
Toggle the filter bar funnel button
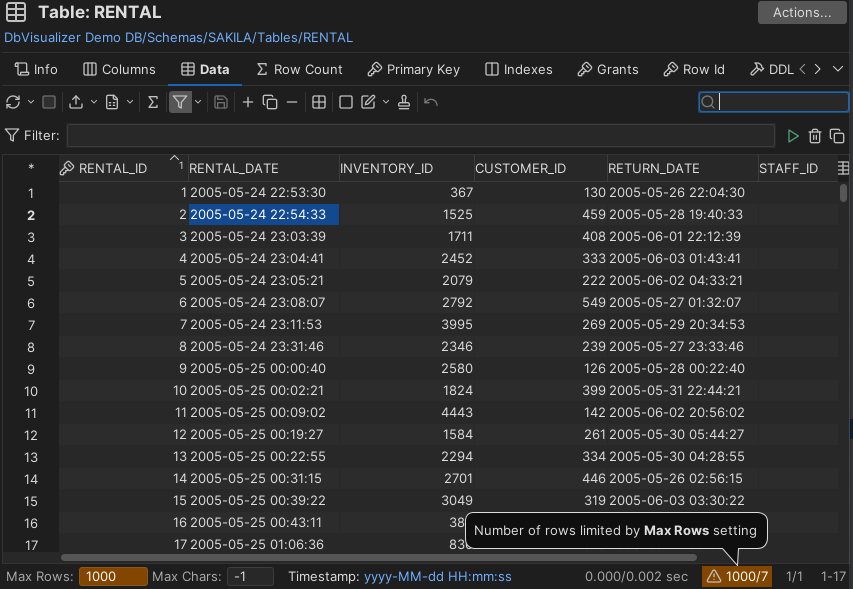tap(179, 102)
